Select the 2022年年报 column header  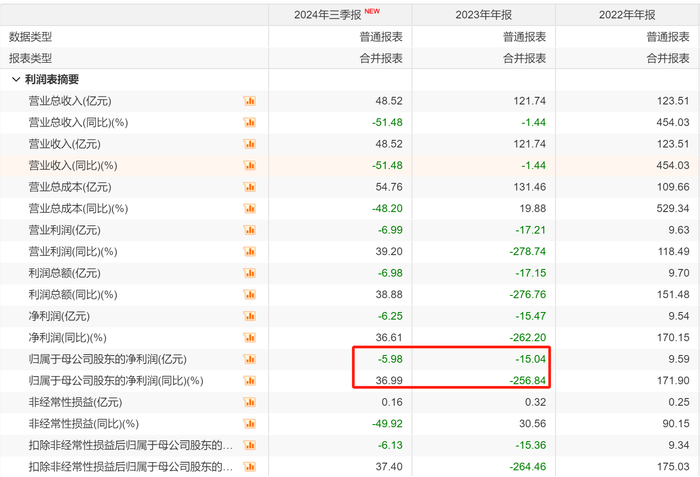point(627,15)
